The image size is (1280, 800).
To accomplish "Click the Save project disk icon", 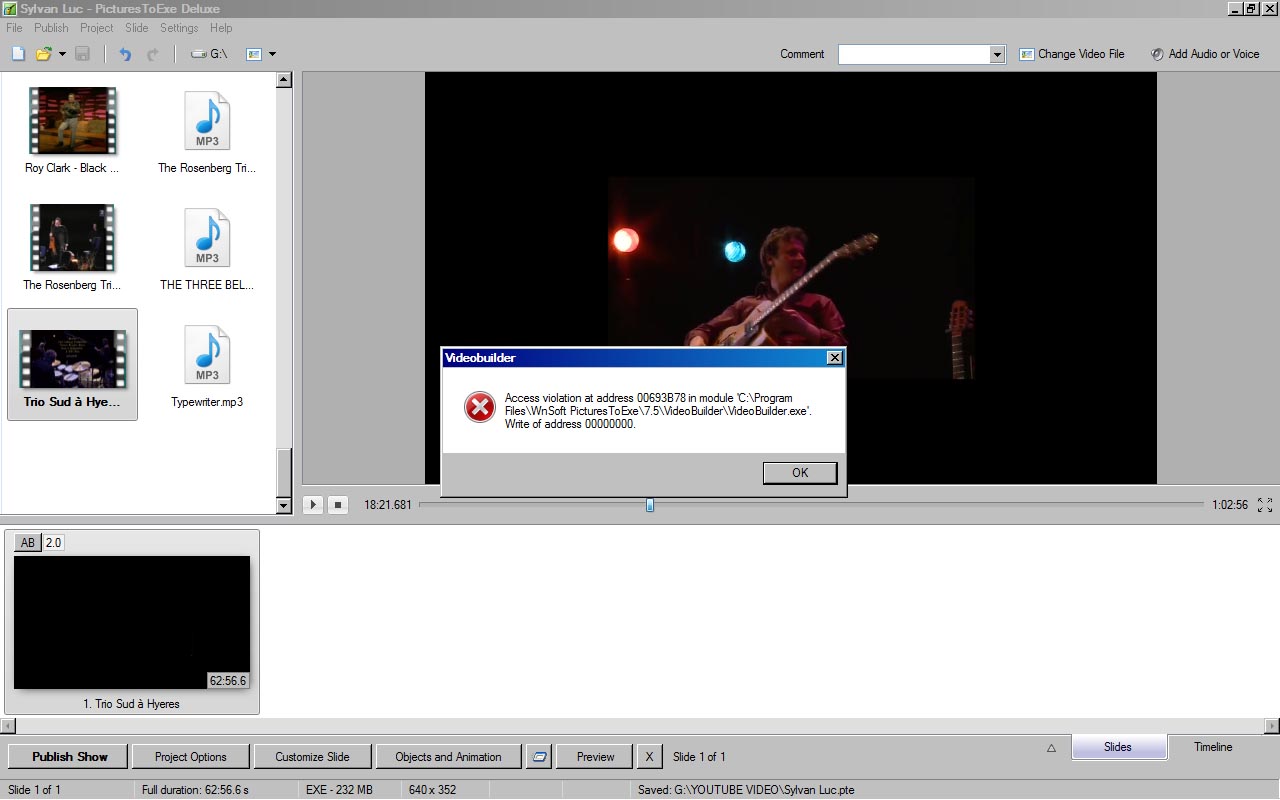I will [x=83, y=54].
